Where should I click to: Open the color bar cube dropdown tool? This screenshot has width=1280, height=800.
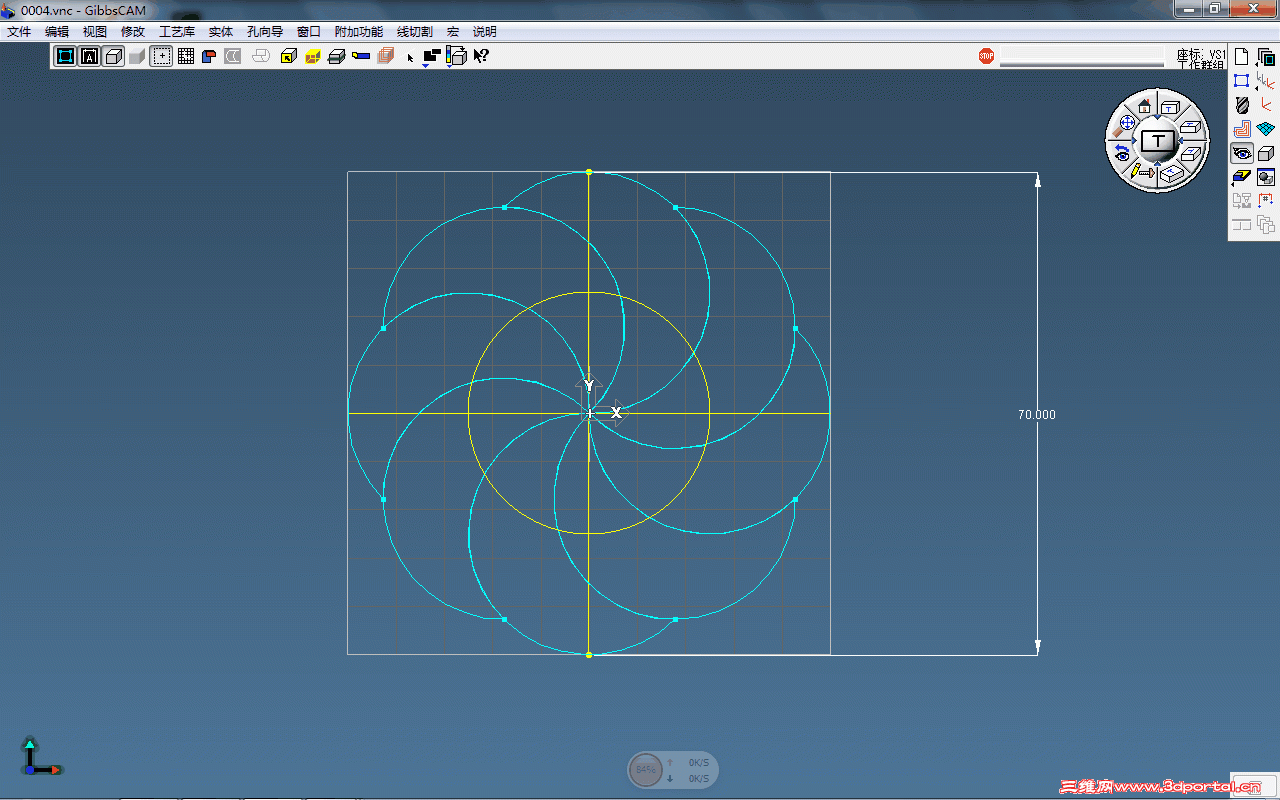(456, 57)
